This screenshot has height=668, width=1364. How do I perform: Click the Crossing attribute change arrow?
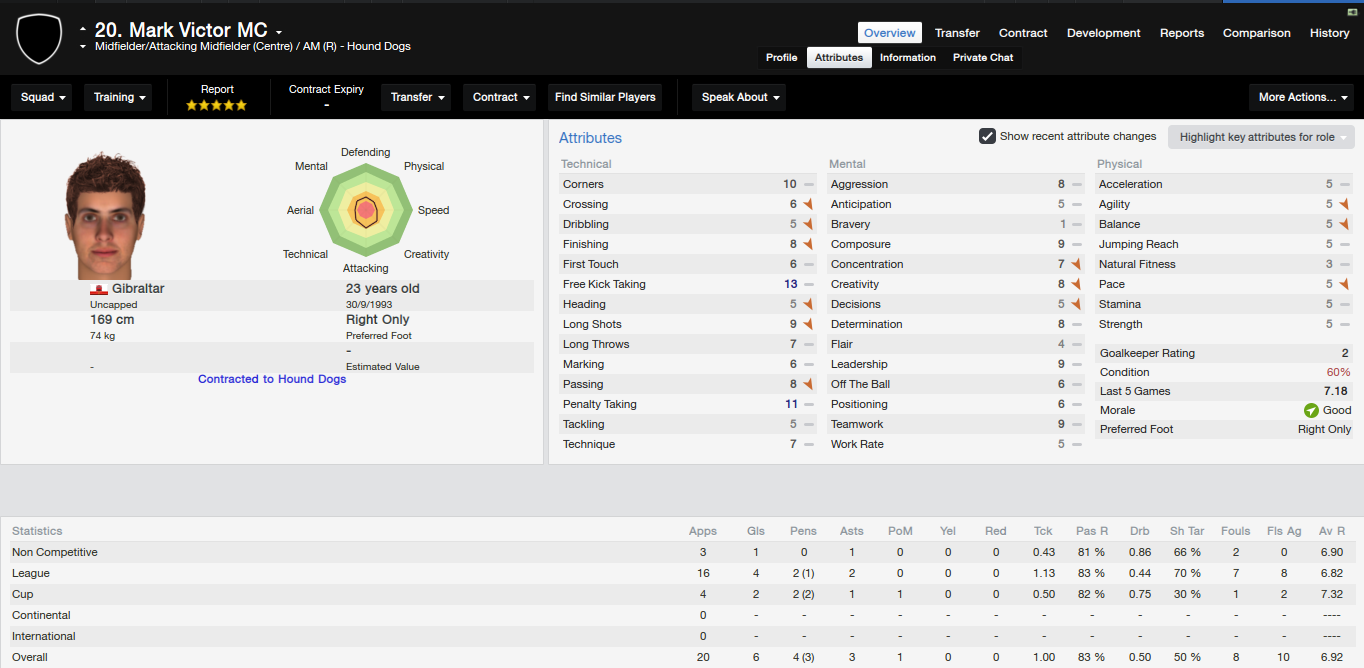click(x=808, y=204)
